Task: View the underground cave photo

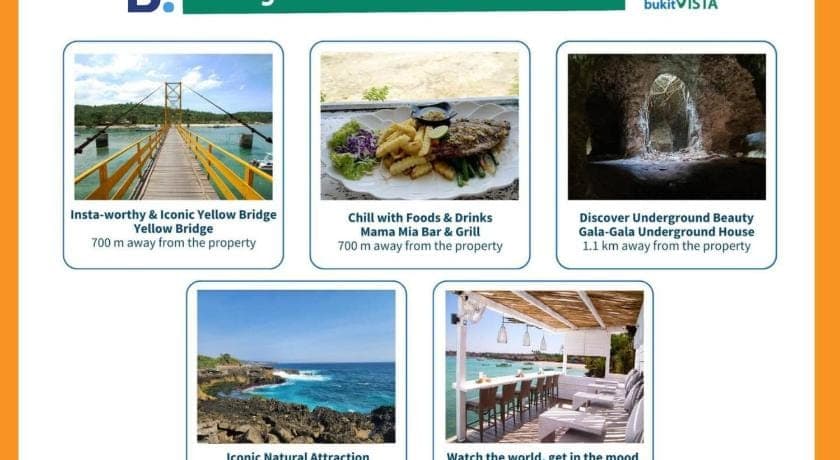Action: click(x=666, y=127)
